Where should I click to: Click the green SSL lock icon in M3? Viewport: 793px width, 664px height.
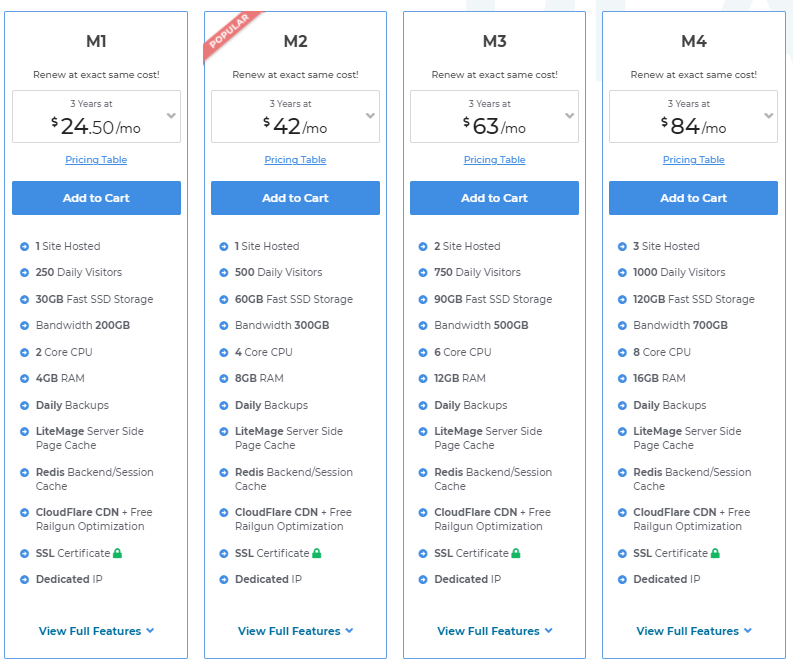pos(516,553)
